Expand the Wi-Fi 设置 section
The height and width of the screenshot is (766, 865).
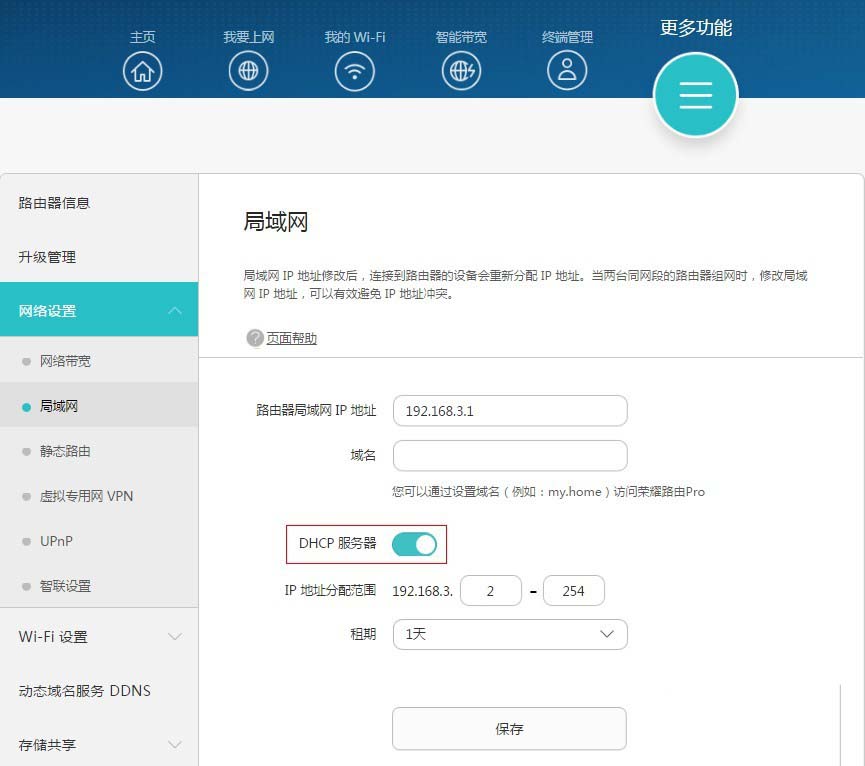pos(99,636)
